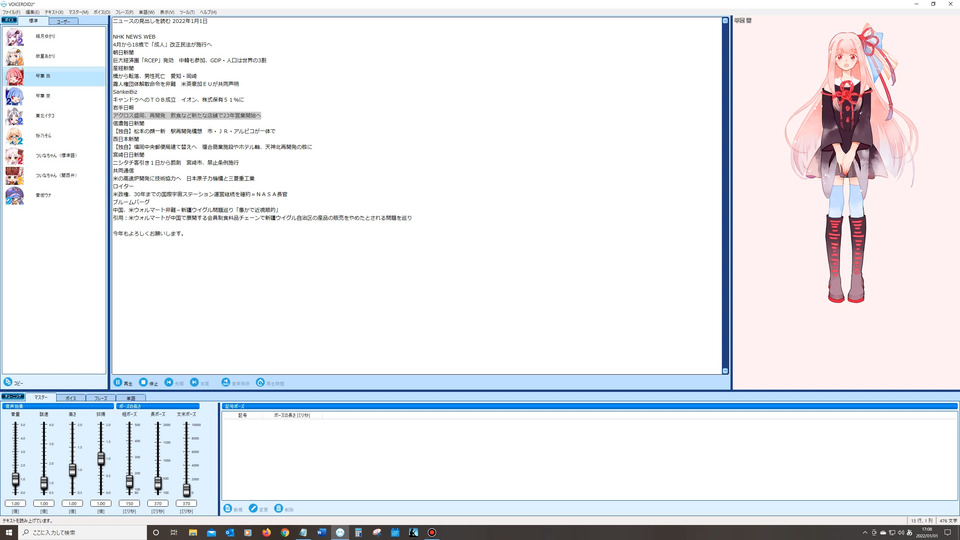Jump to end with 末尾 button

200,383
